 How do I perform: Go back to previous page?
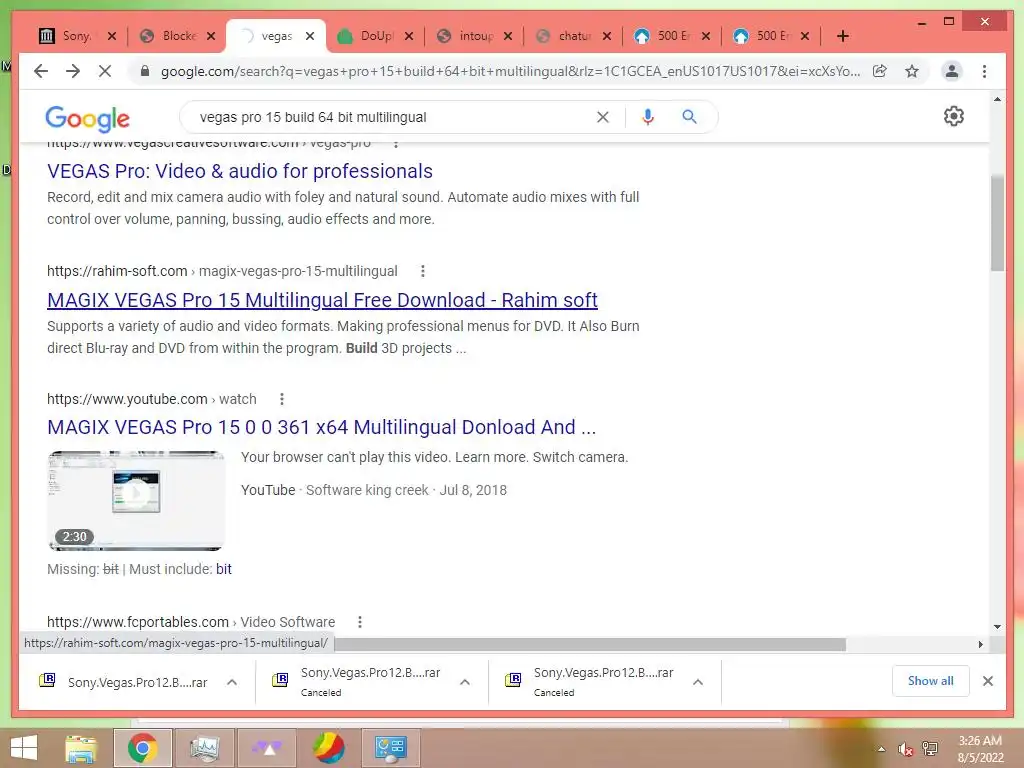[x=41, y=71]
